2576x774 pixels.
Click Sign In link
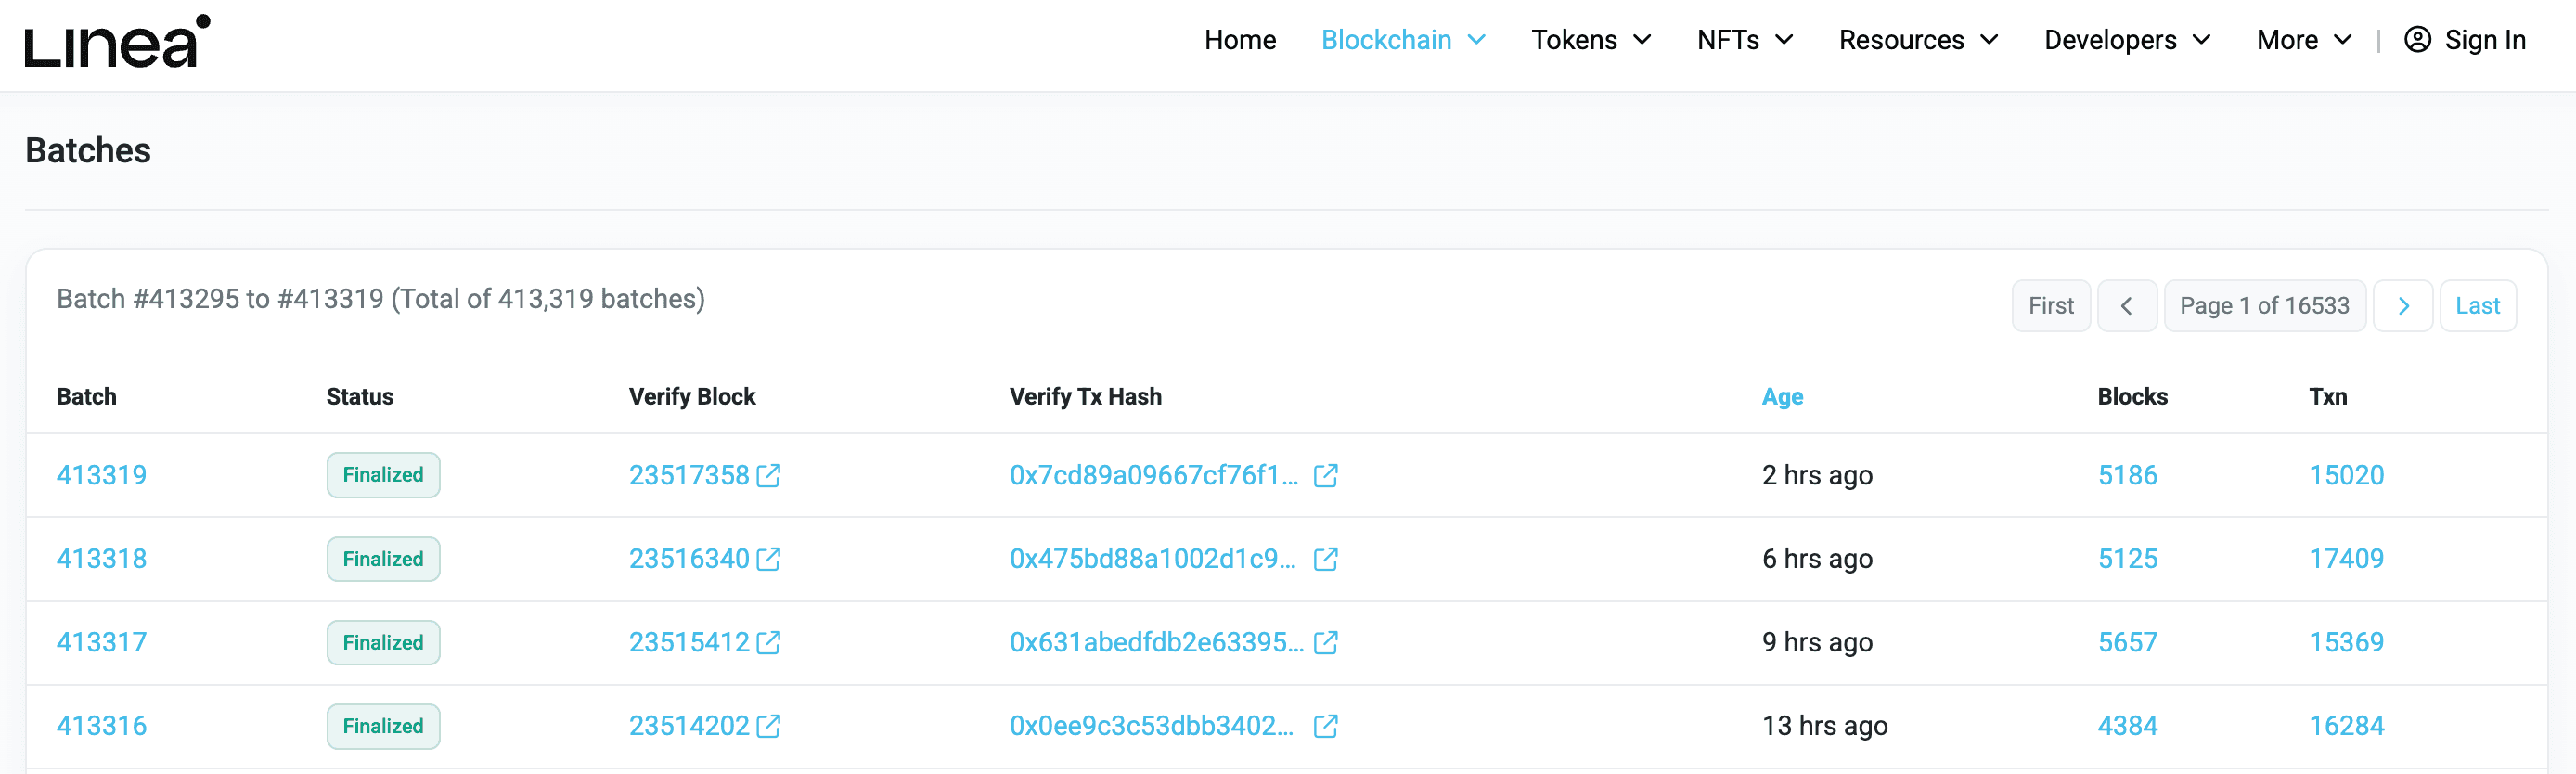click(2464, 40)
